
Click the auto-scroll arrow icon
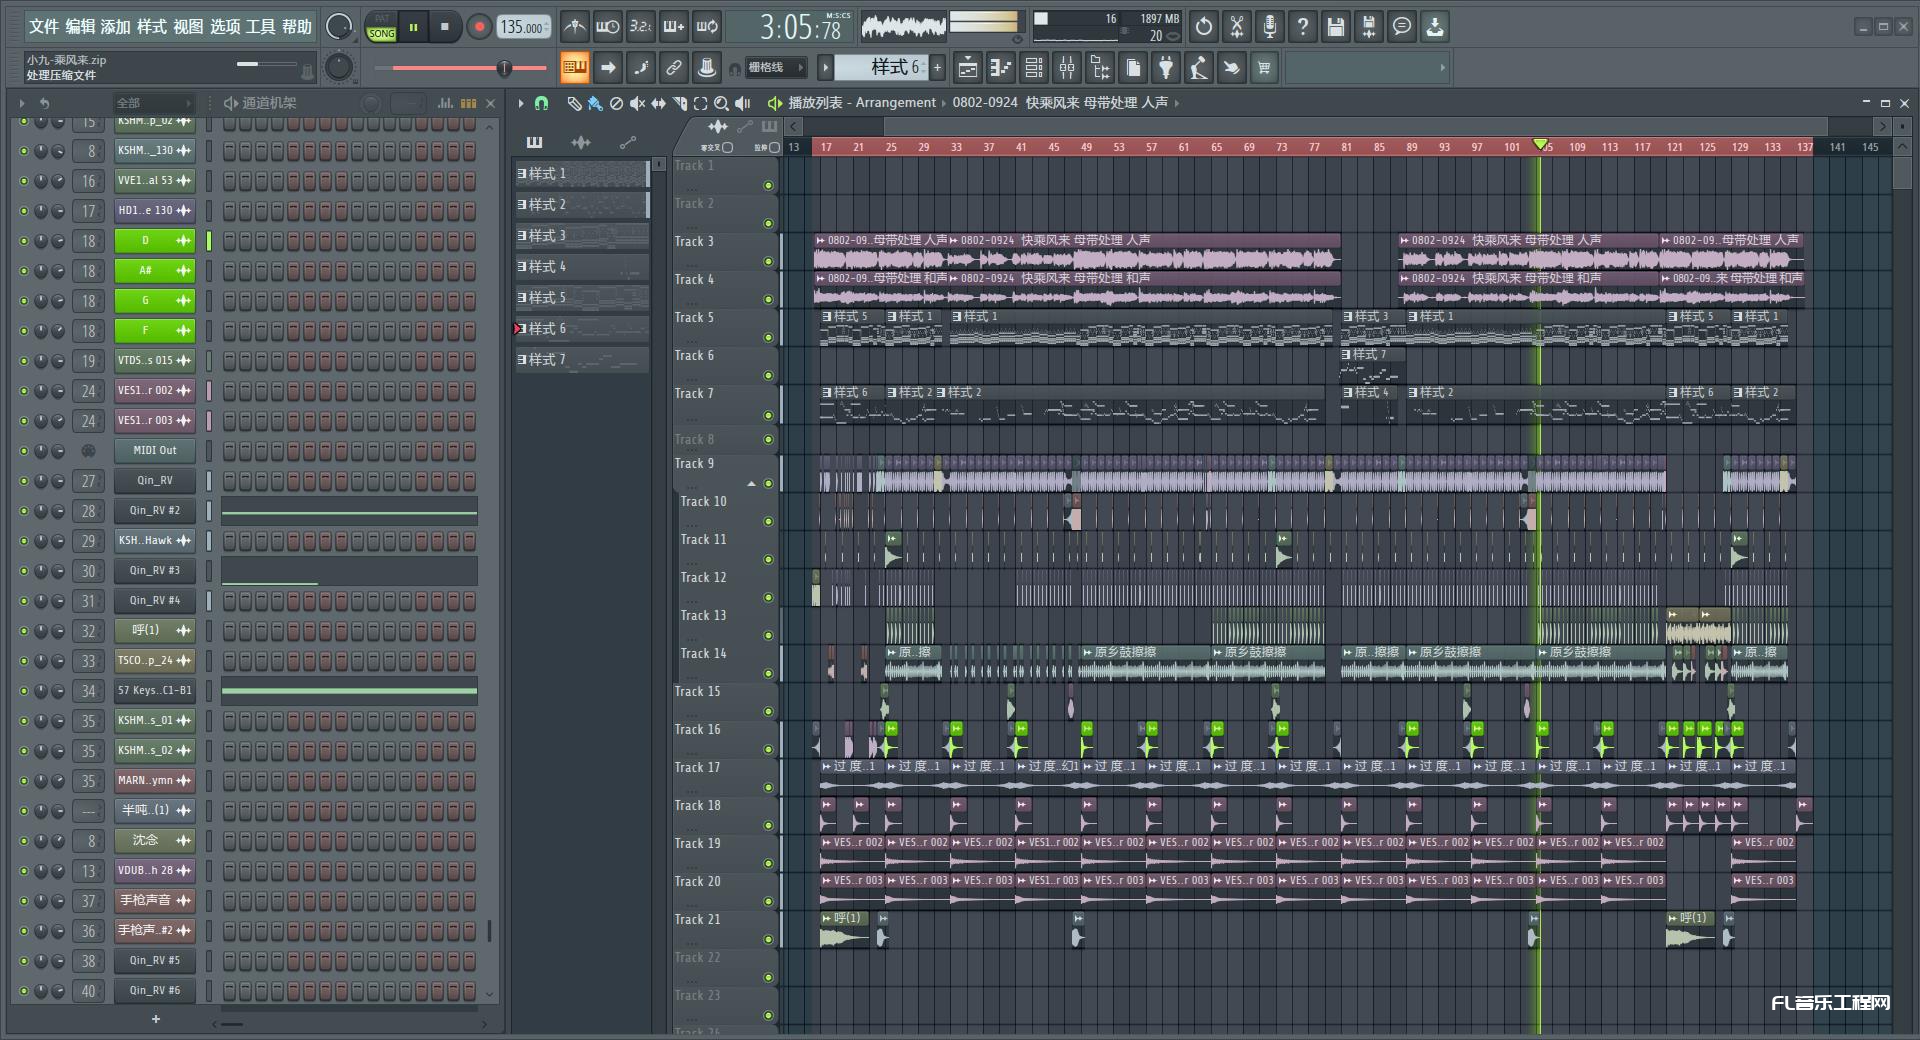(x=607, y=68)
